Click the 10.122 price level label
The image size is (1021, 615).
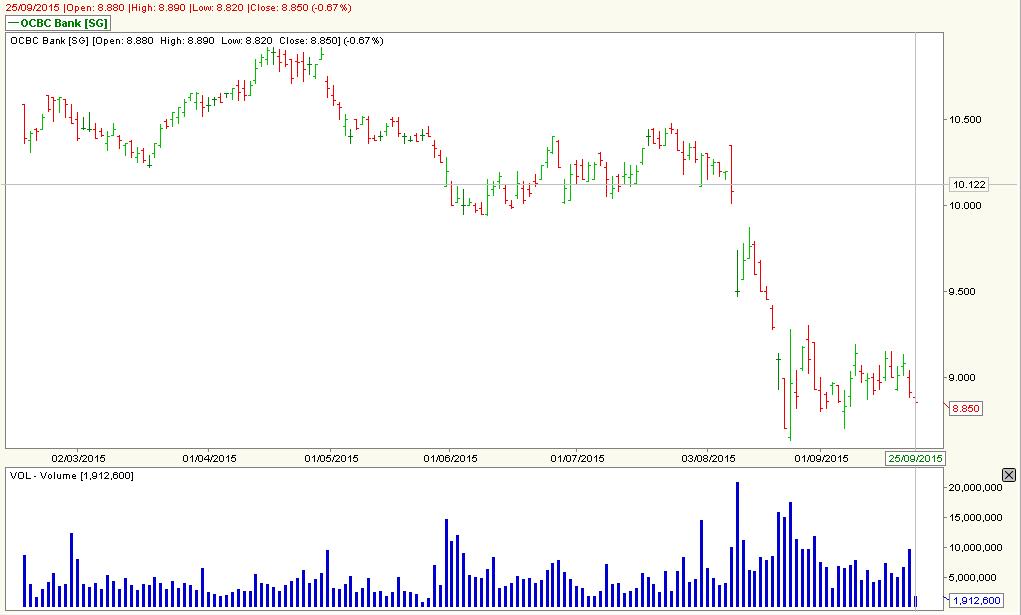[x=968, y=184]
